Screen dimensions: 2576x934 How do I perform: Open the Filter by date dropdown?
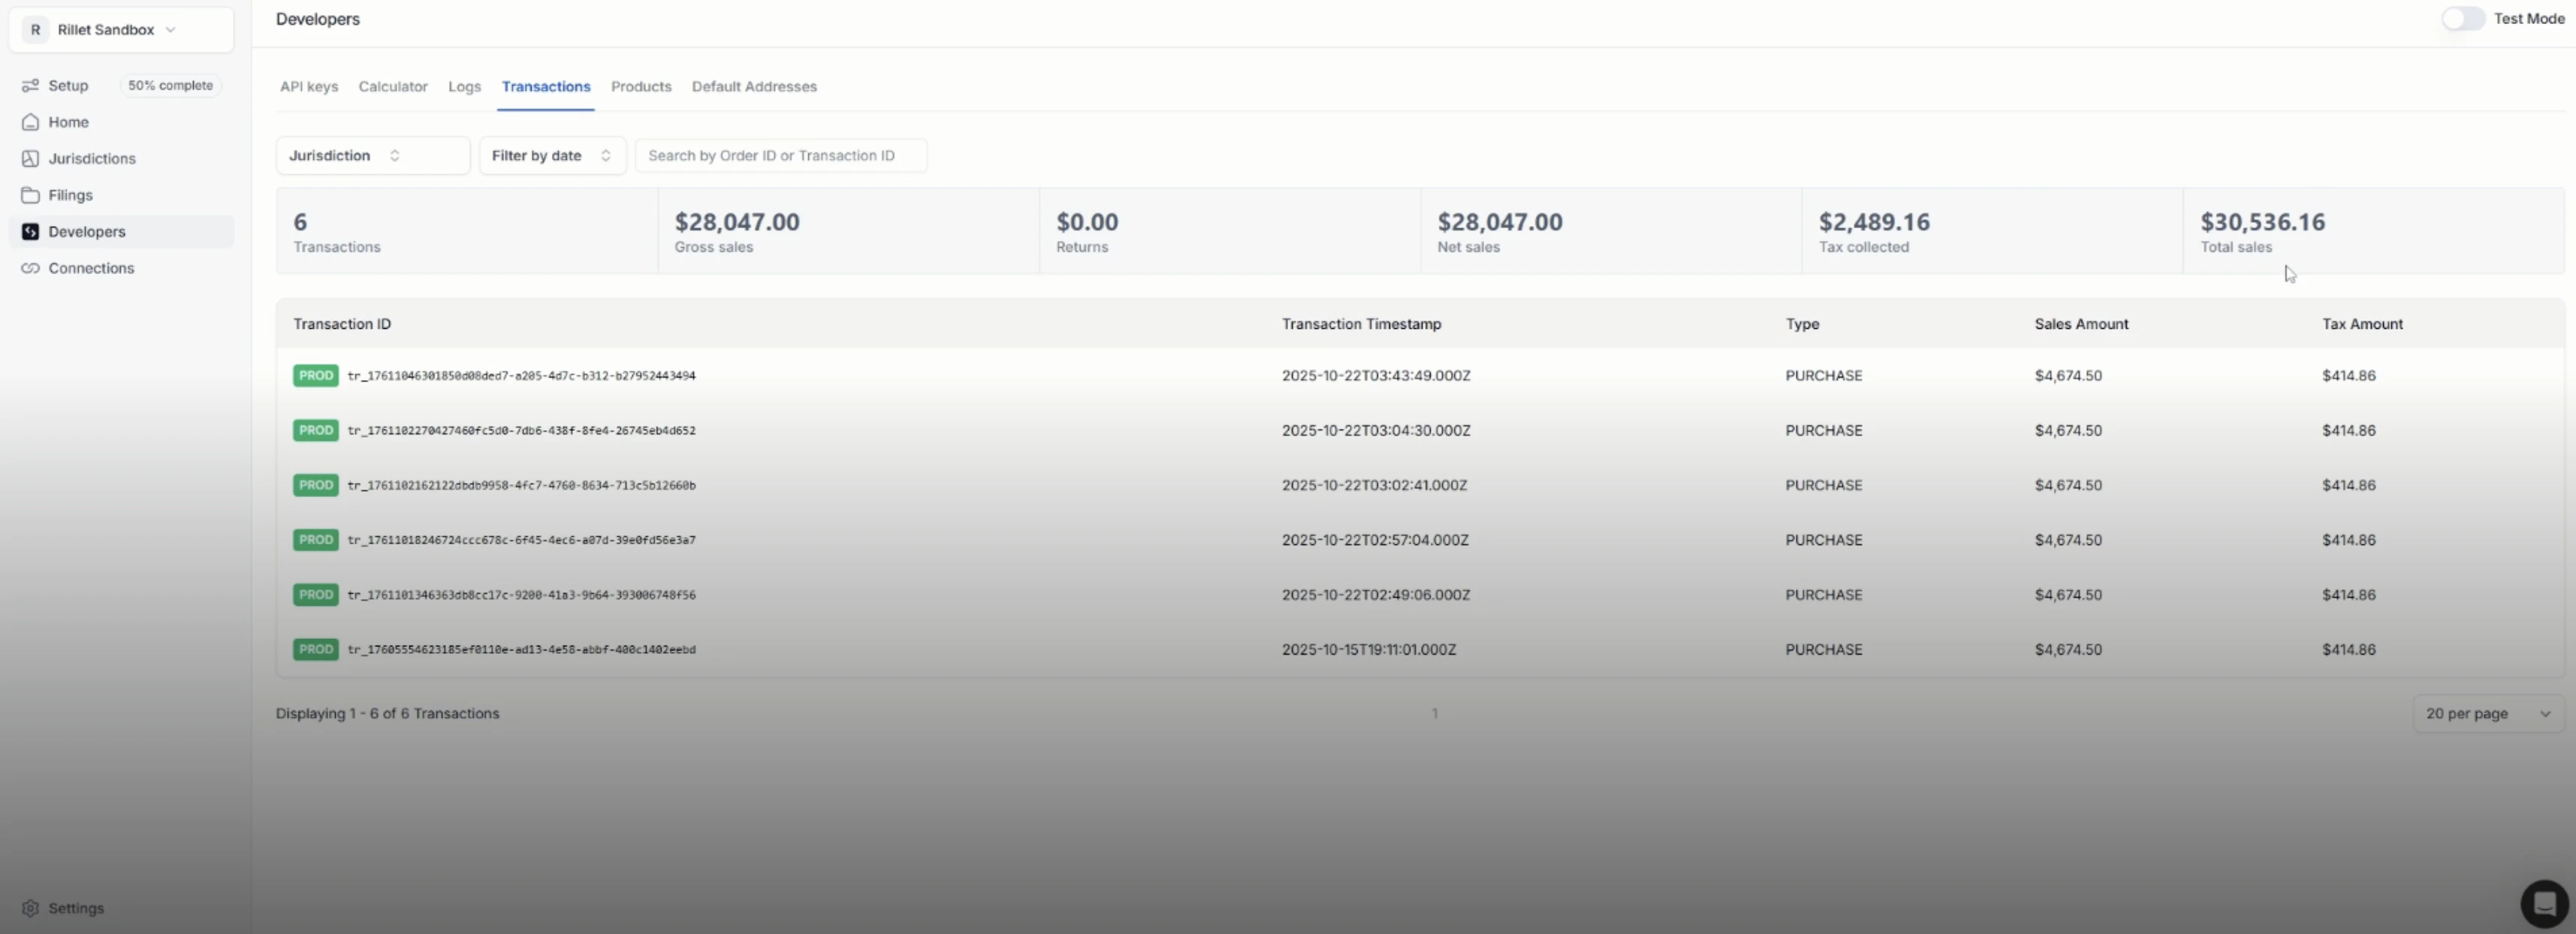coord(552,156)
